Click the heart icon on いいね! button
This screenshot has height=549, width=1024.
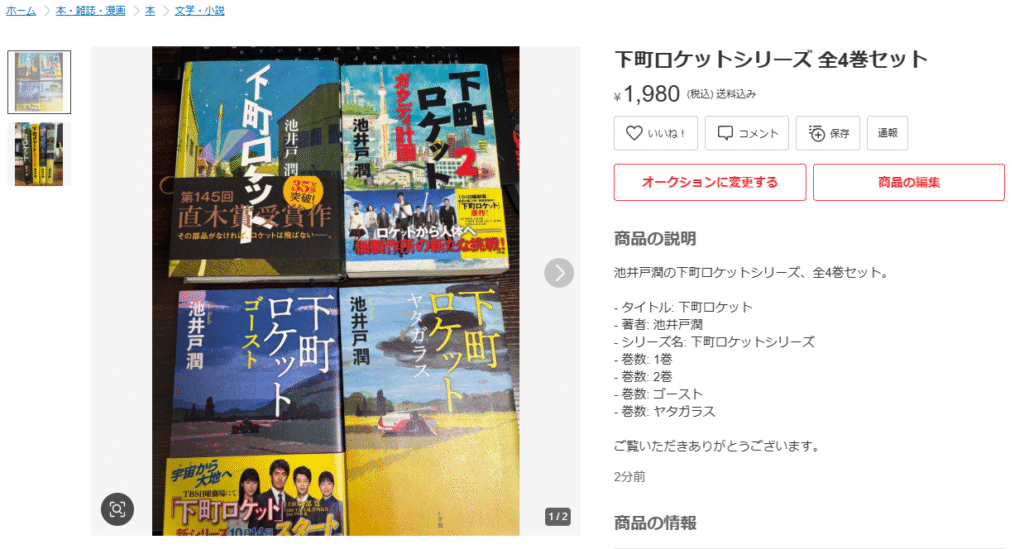click(x=633, y=133)
